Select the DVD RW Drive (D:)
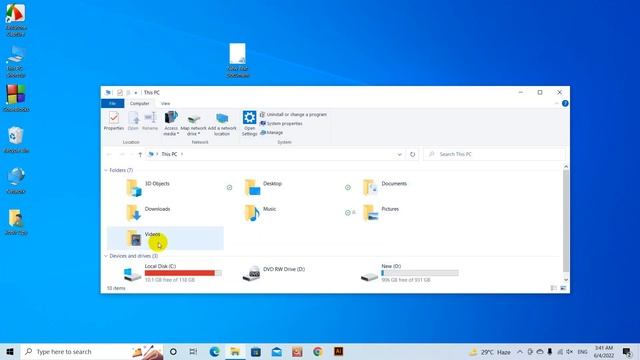Viewport: 640px width, 360px height. click(284, 273)
